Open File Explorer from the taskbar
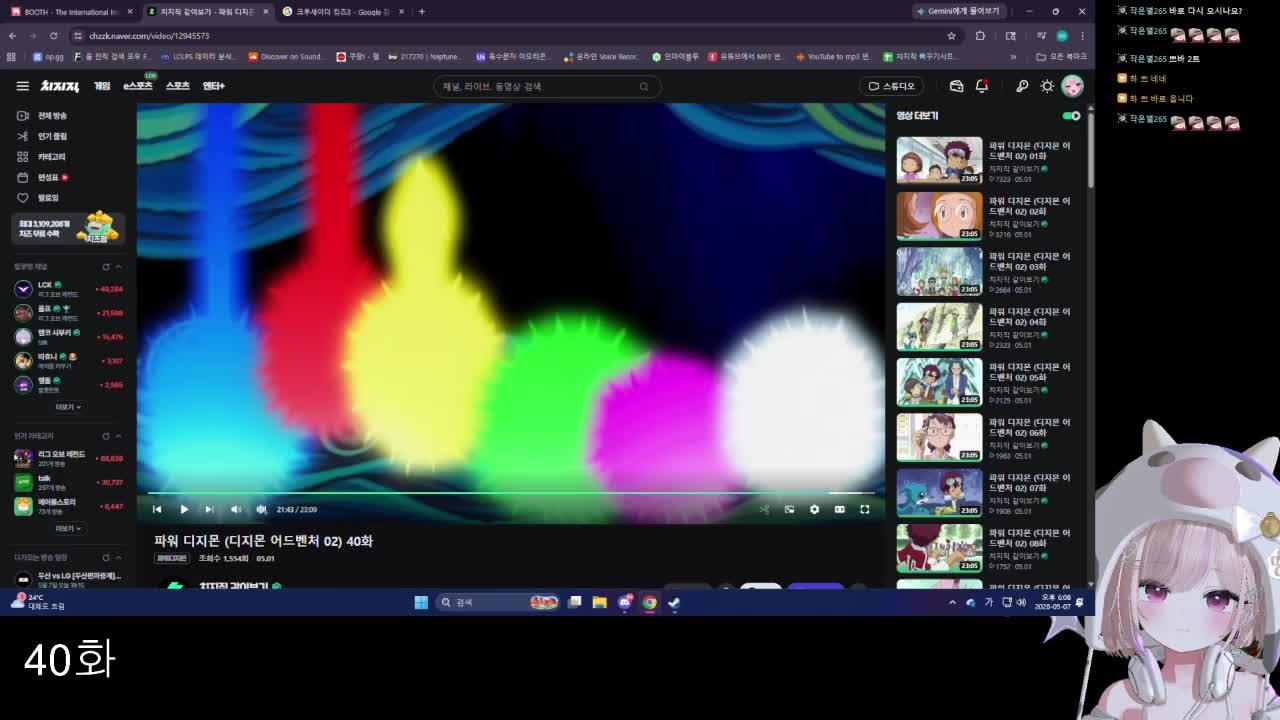 click(x=599, y=602)
